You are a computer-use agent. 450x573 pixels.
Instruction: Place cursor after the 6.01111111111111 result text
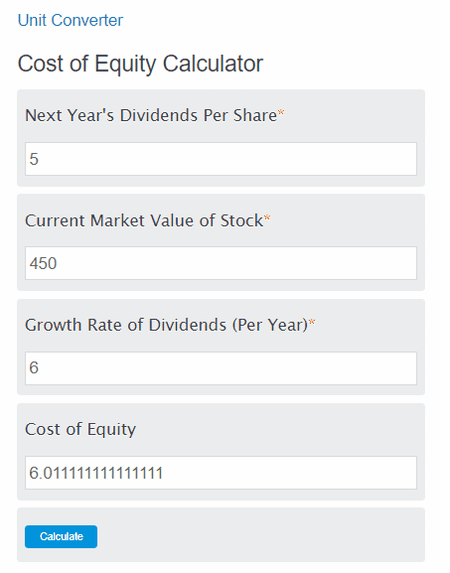(x=164, y=473)
